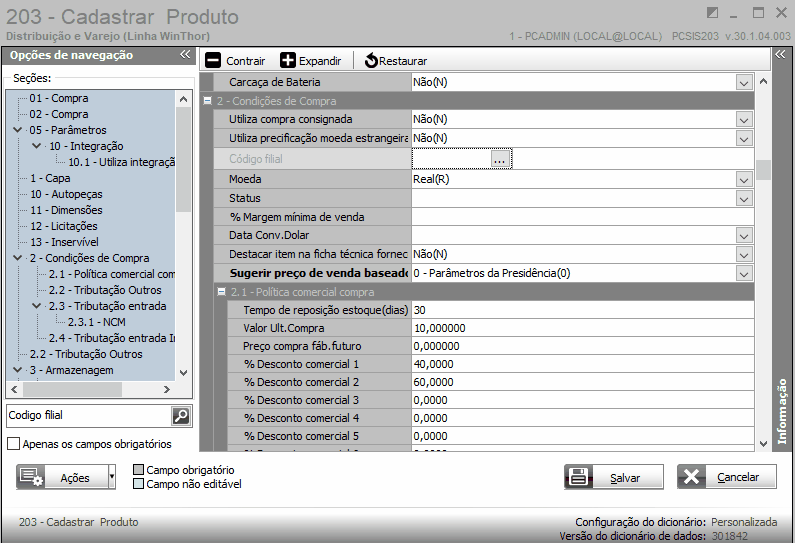
Task: Select 11 - Dimensões in sections tree
Action: click(66, 210)
